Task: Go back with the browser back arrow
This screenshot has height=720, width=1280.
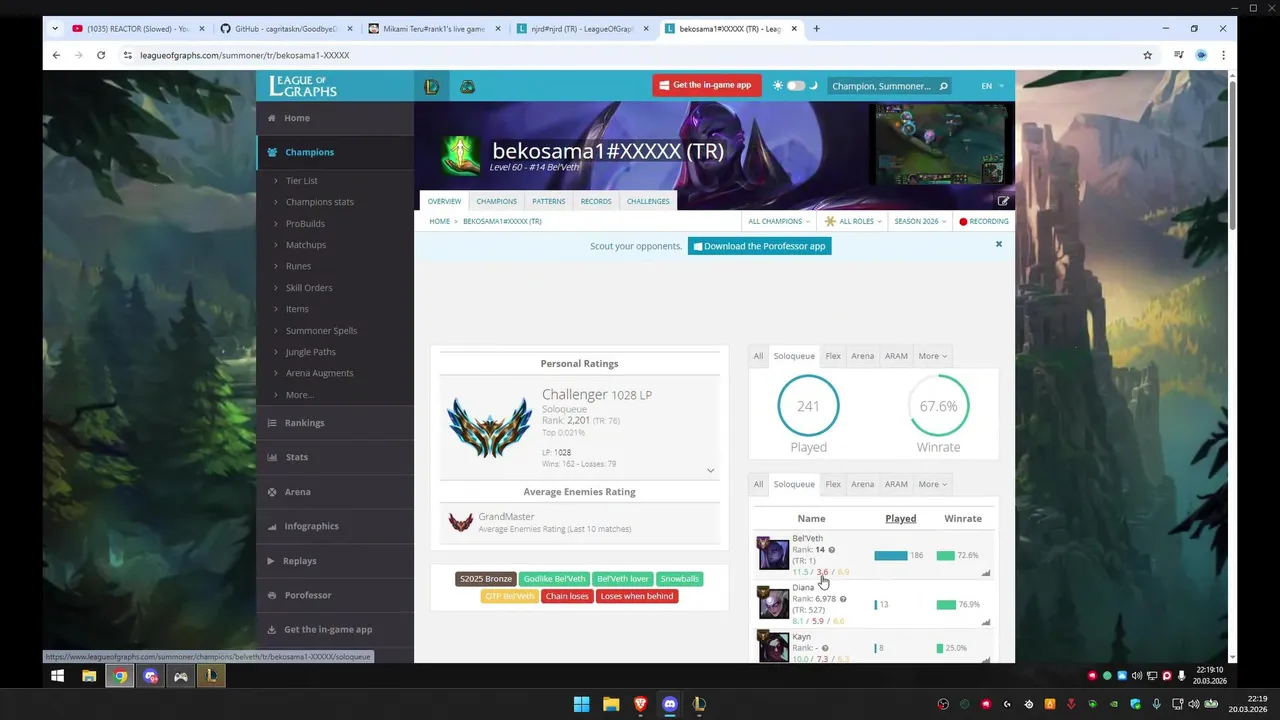Action: (x=57, y=55)
